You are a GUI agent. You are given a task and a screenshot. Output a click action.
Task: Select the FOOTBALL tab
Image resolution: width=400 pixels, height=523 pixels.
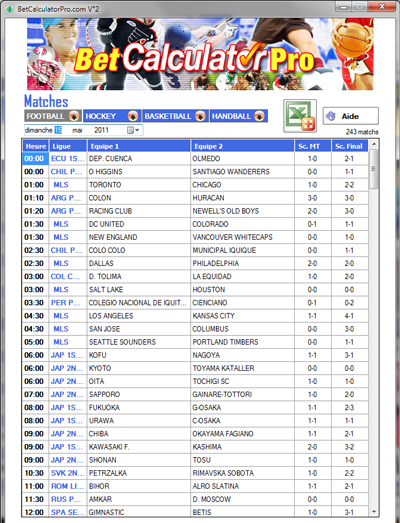pos(52,116)
